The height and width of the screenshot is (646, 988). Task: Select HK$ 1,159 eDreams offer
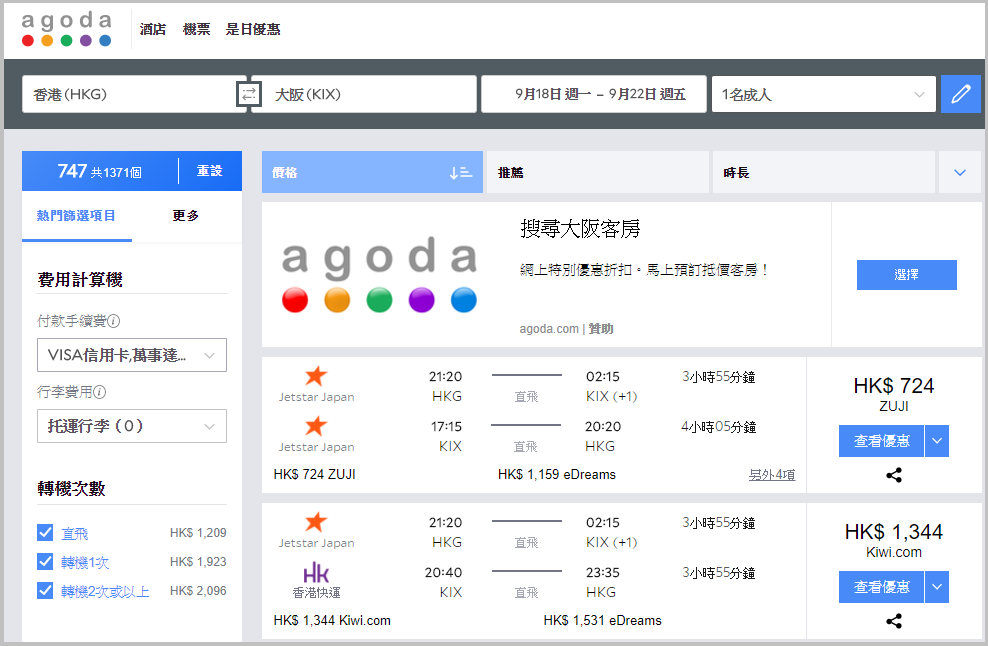point(556,475)
